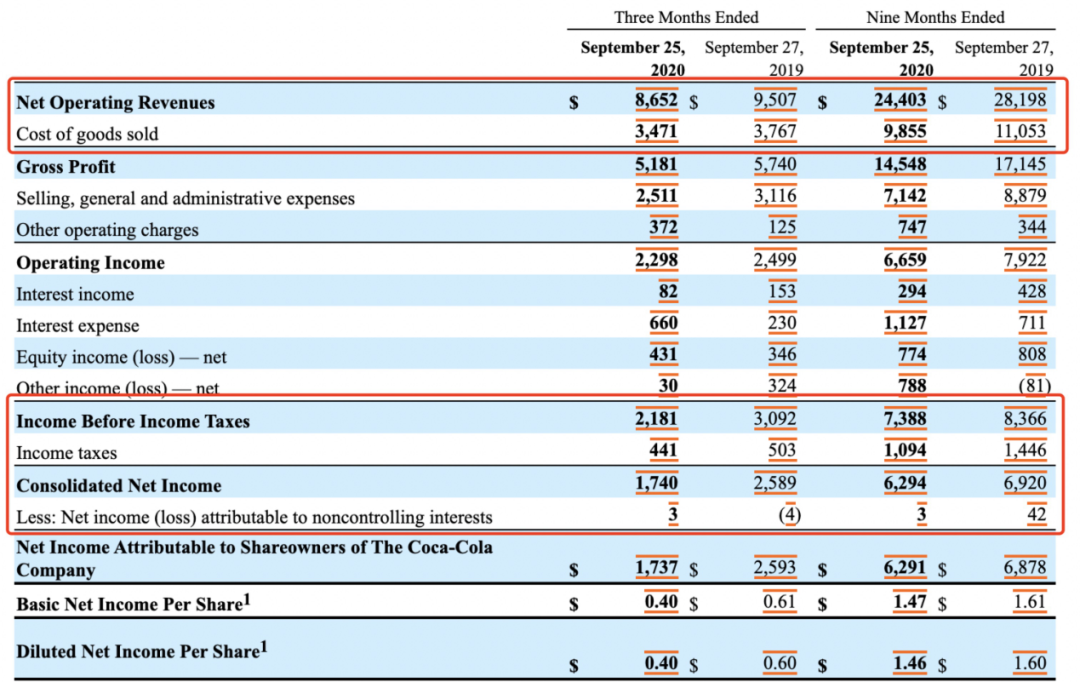Viewport: 1080px width, 682px height.
Task: Click the Diluted Net Income Per Share label
Action: 141,651
